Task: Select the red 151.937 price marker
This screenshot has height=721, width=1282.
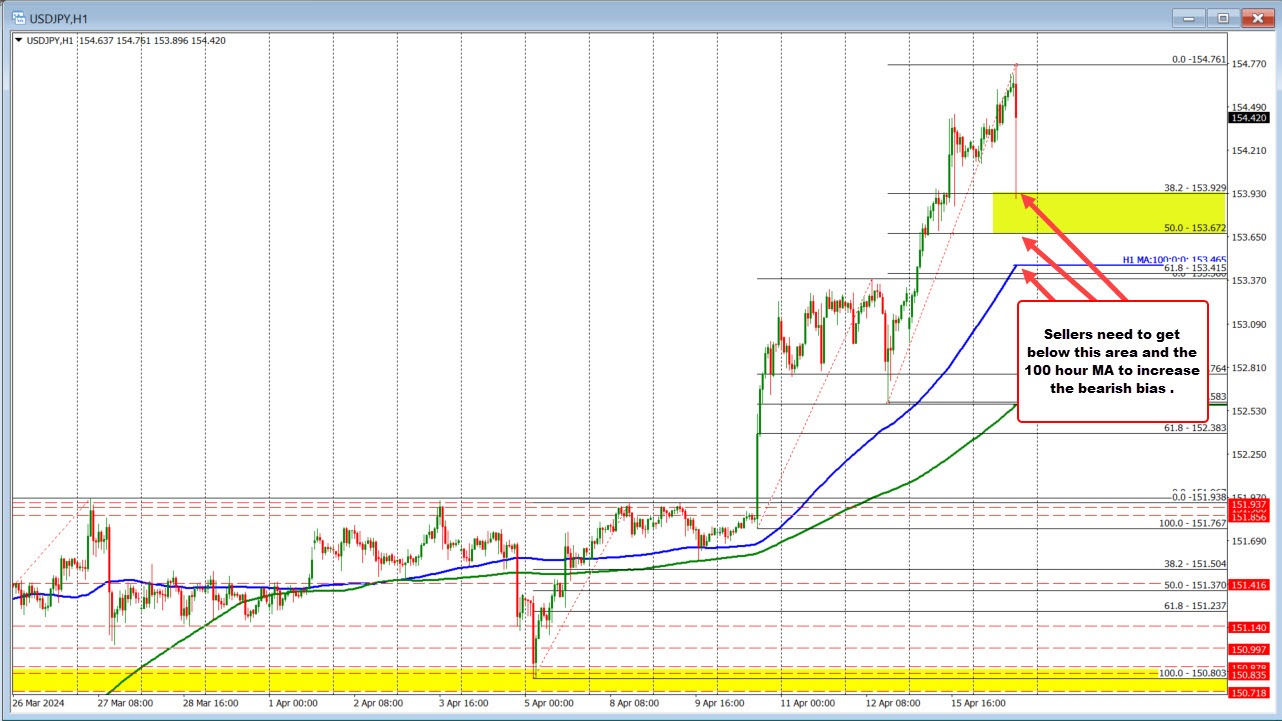Action: pyautogui.click(x=1250, y=507)
